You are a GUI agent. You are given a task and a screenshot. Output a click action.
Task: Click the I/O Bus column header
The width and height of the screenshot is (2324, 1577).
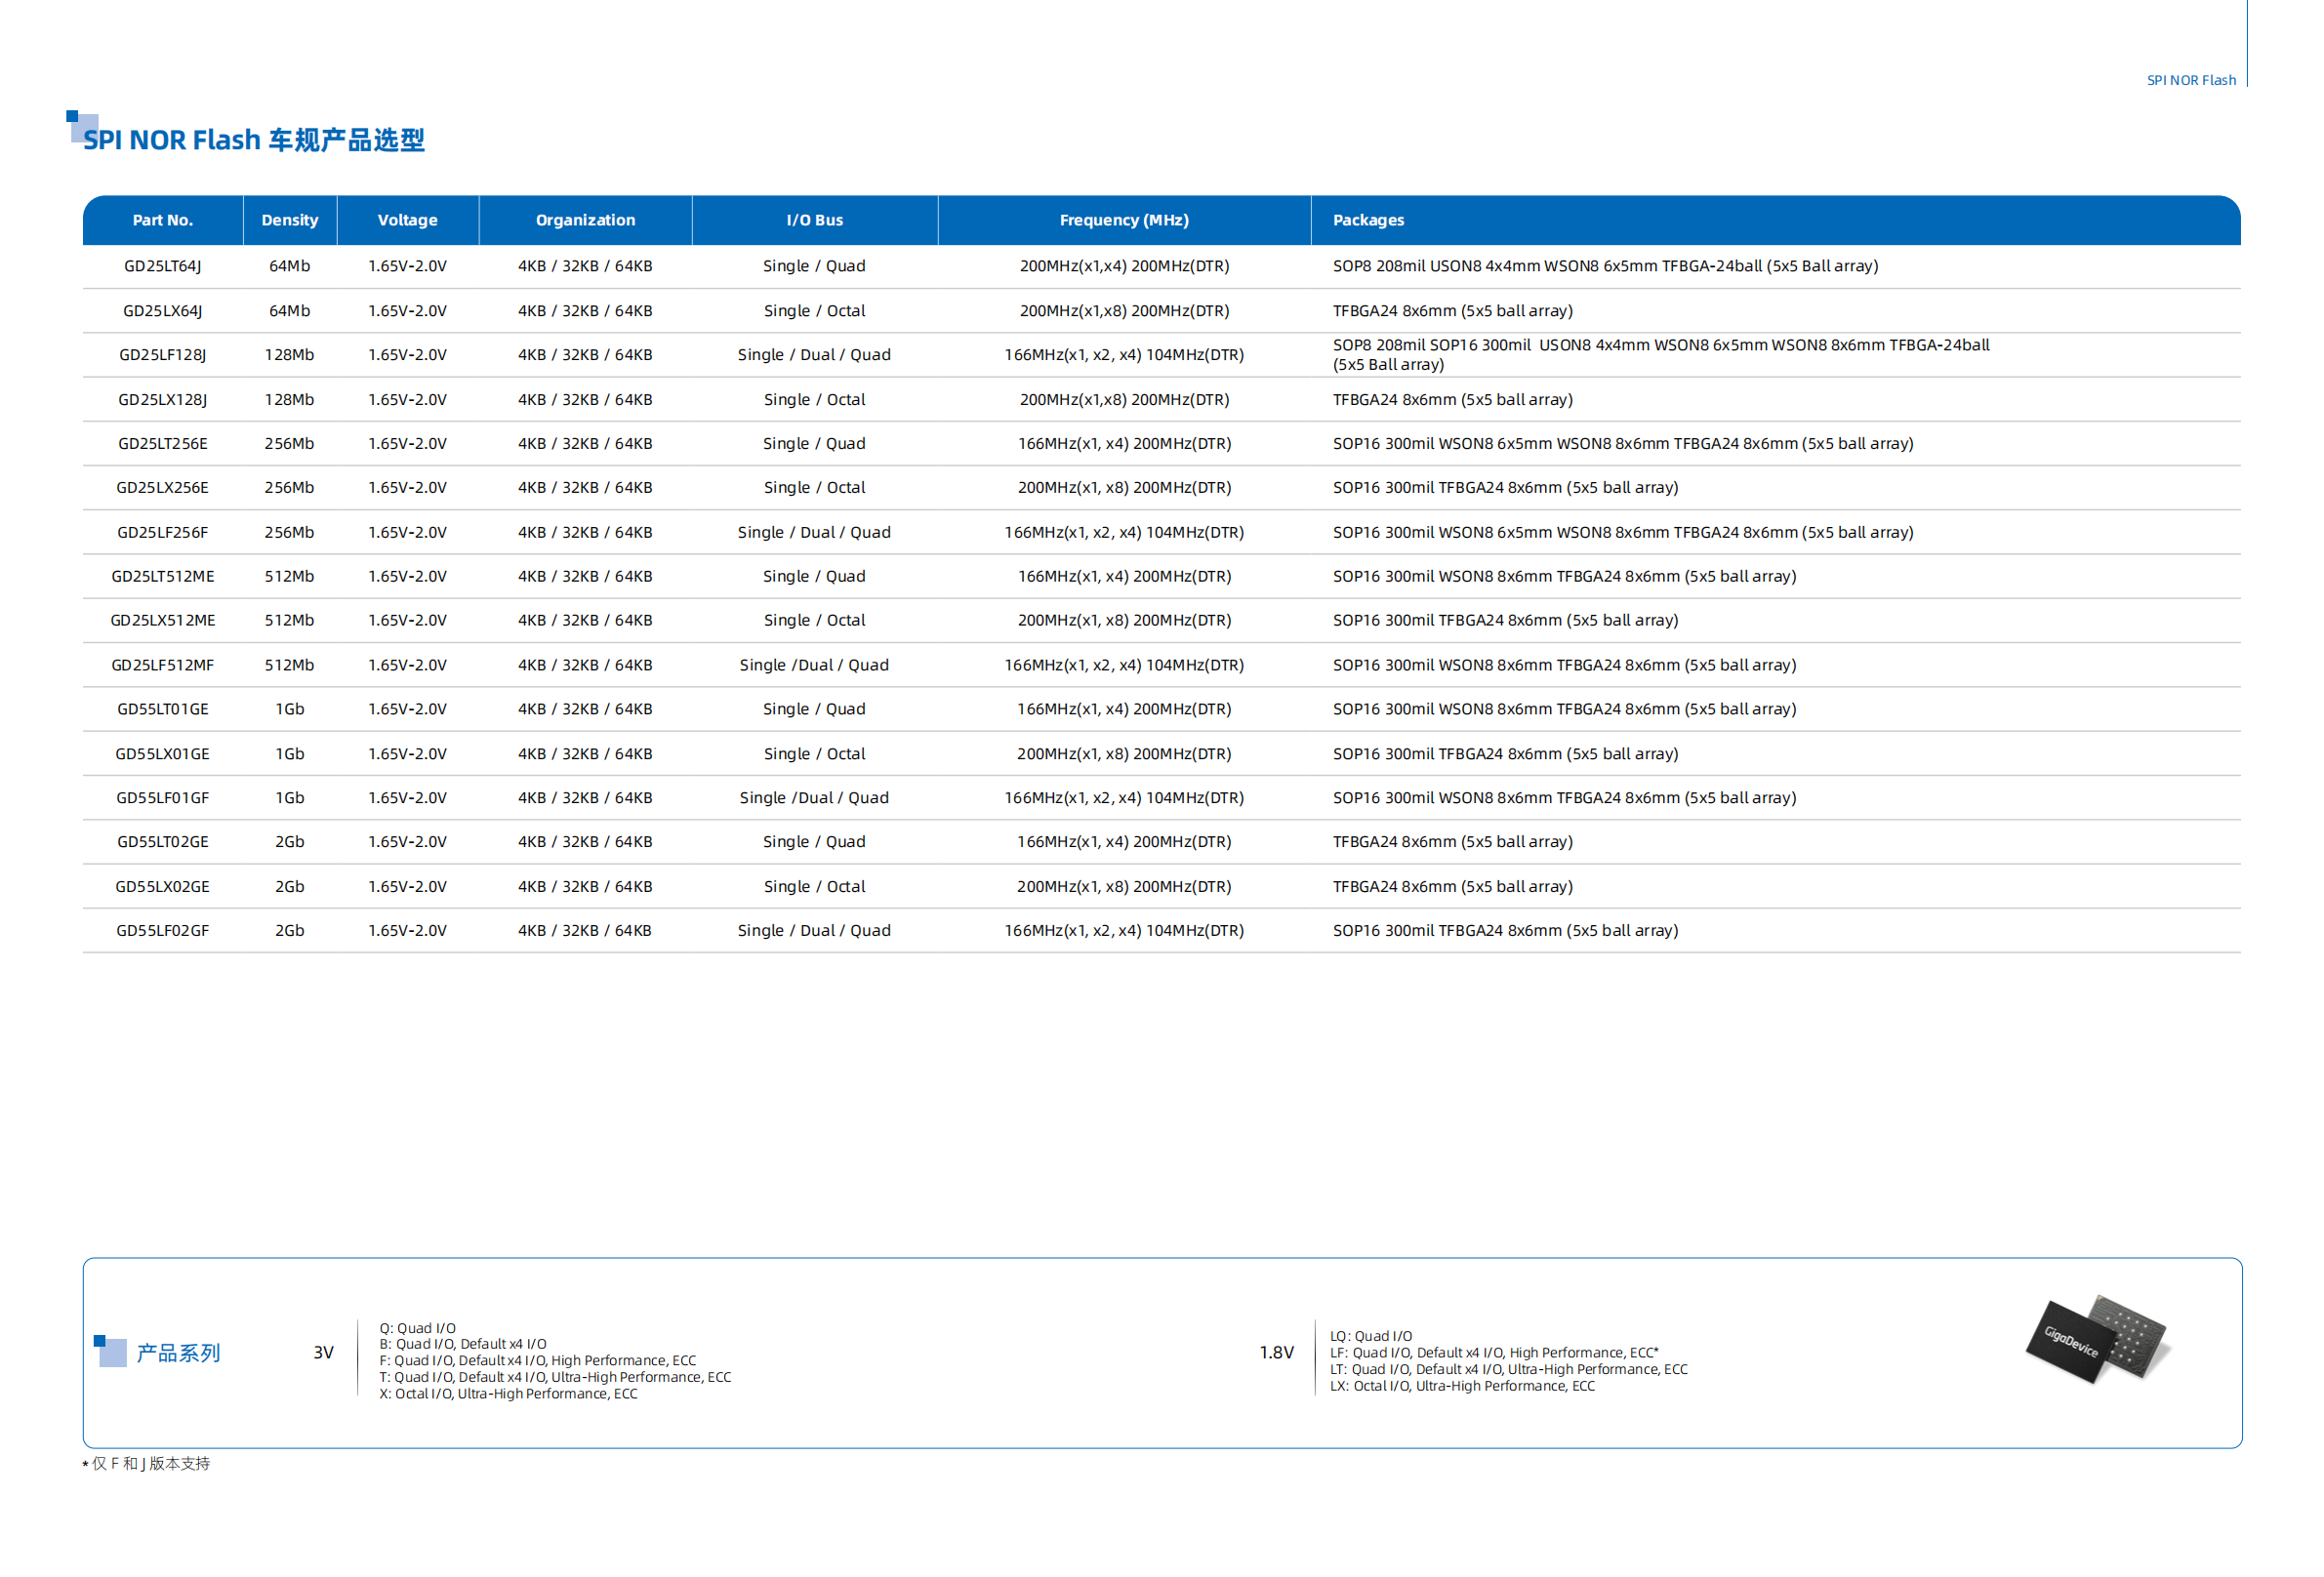click(x=814, y=220)
